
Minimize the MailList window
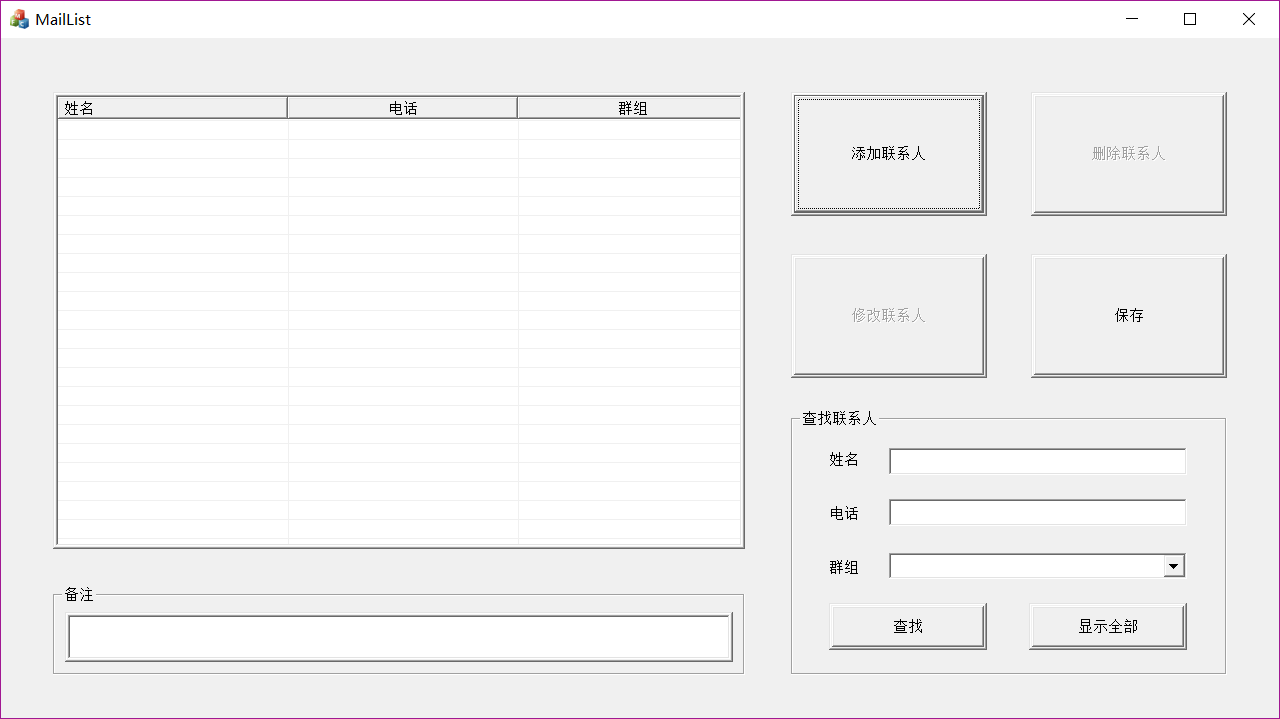pyautogui.click(x=1132, y=19)
